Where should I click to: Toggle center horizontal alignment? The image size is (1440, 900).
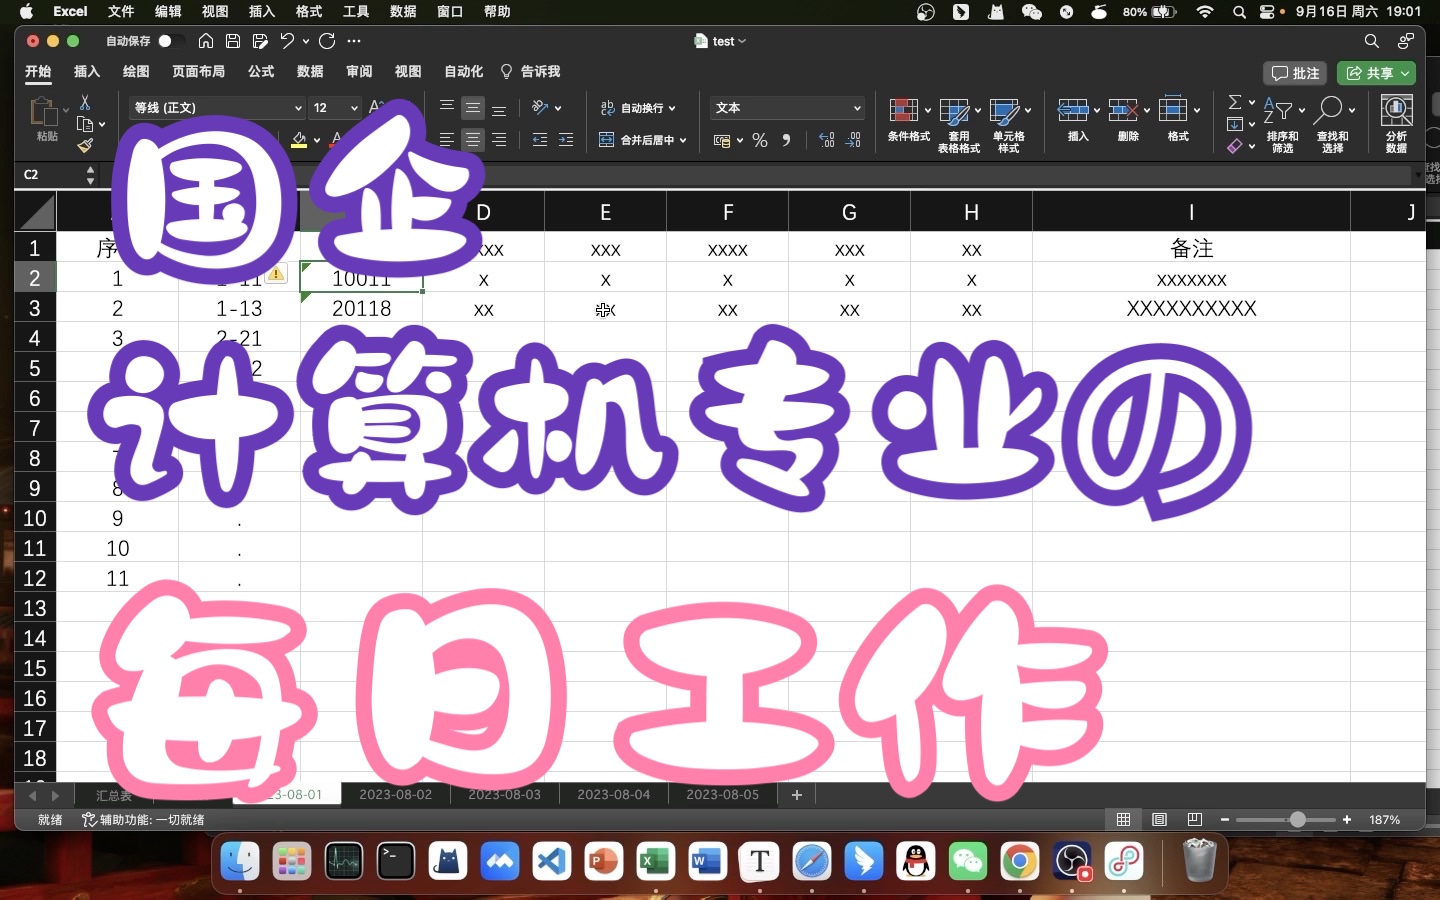[473, 140]
